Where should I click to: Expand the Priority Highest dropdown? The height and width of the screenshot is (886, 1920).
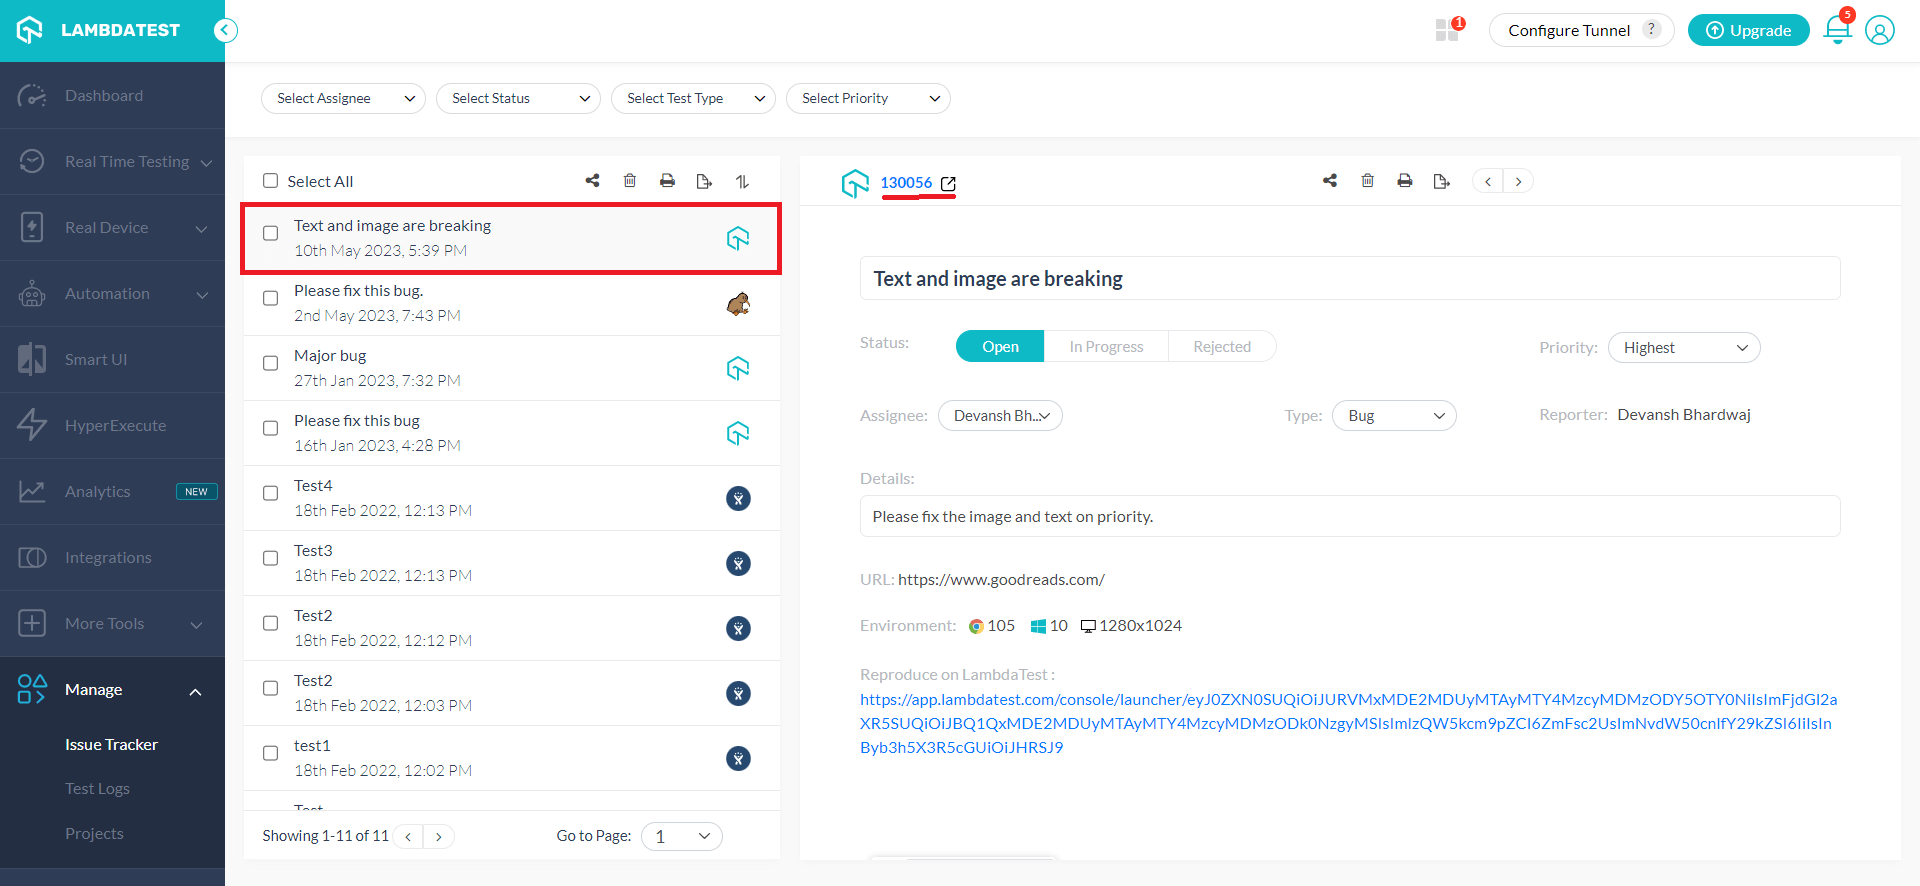(1684, 348)
